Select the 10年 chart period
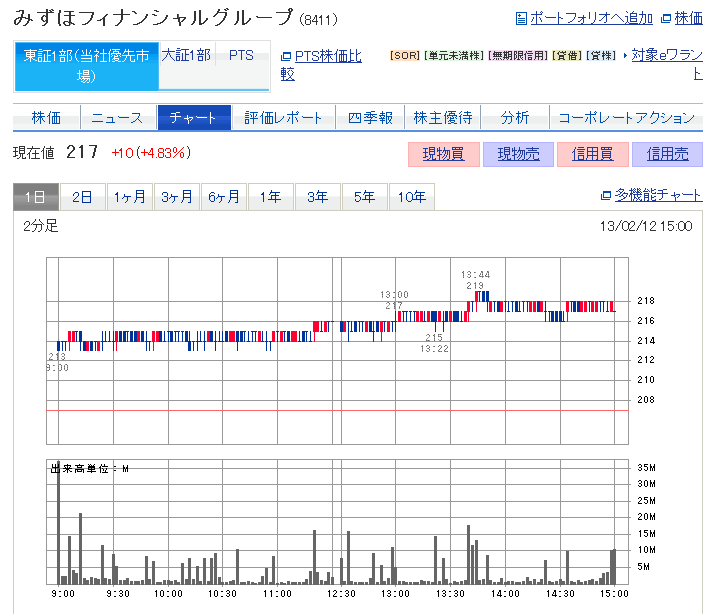 click(x=411, y=198)
